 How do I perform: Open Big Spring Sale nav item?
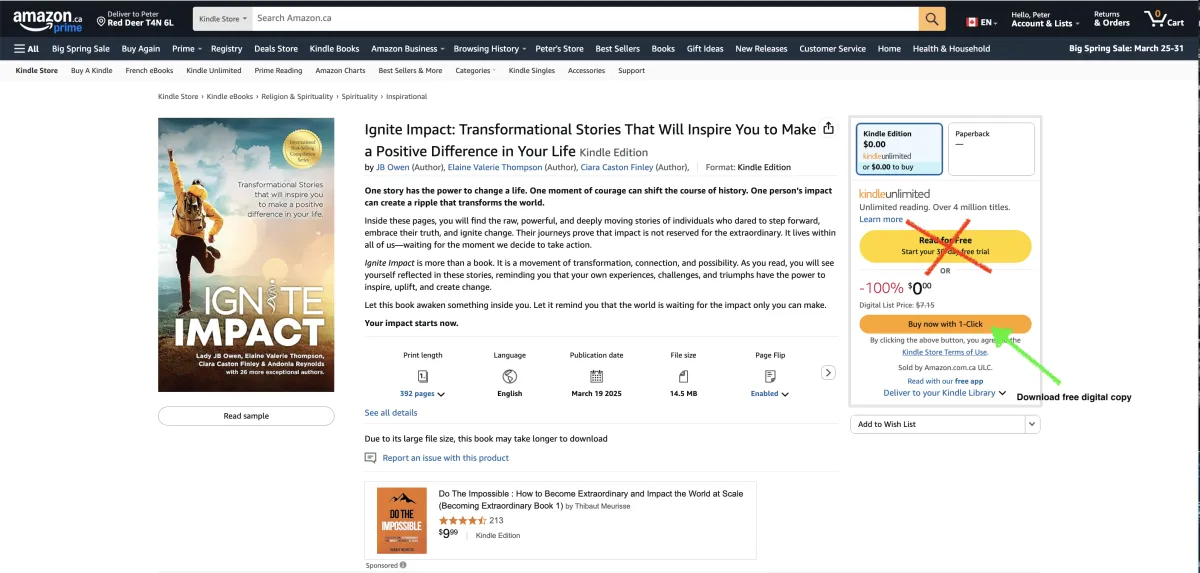coord(81,48)
